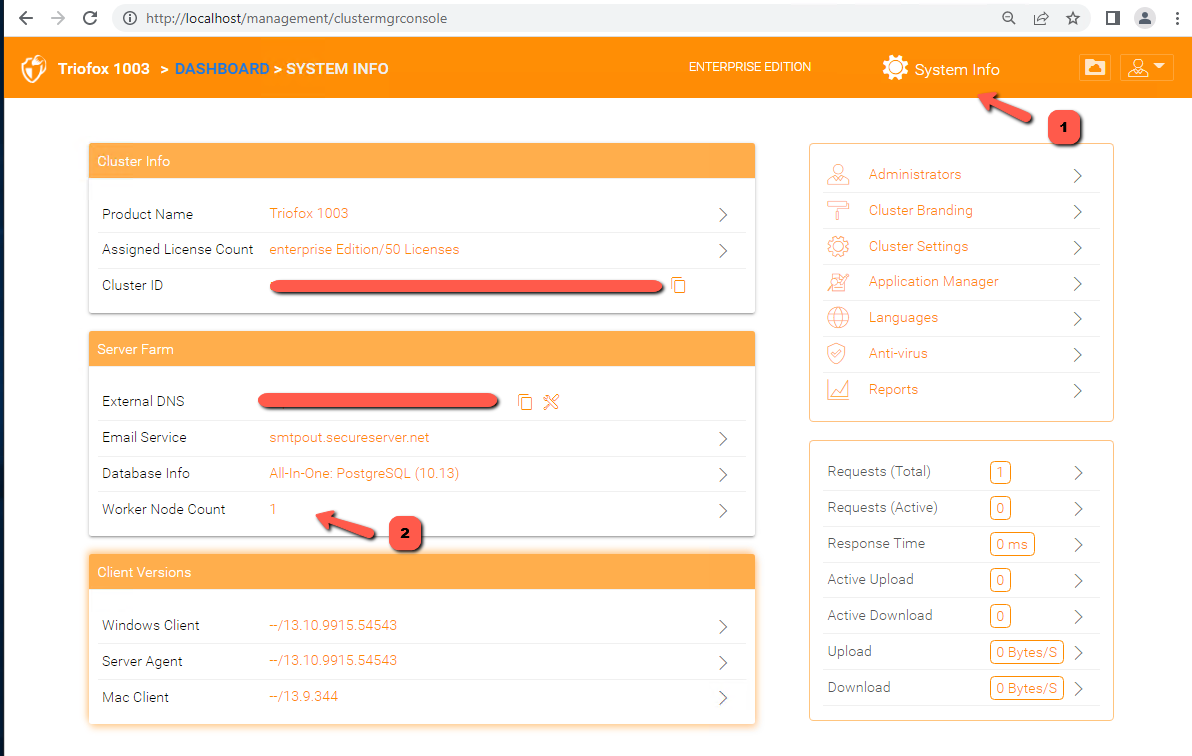The height and width of the screenshot is (756, 1192).
Task: Click Download 0 Bytes/S badge
Action: pyautogui.click(x=1026, y=688)
